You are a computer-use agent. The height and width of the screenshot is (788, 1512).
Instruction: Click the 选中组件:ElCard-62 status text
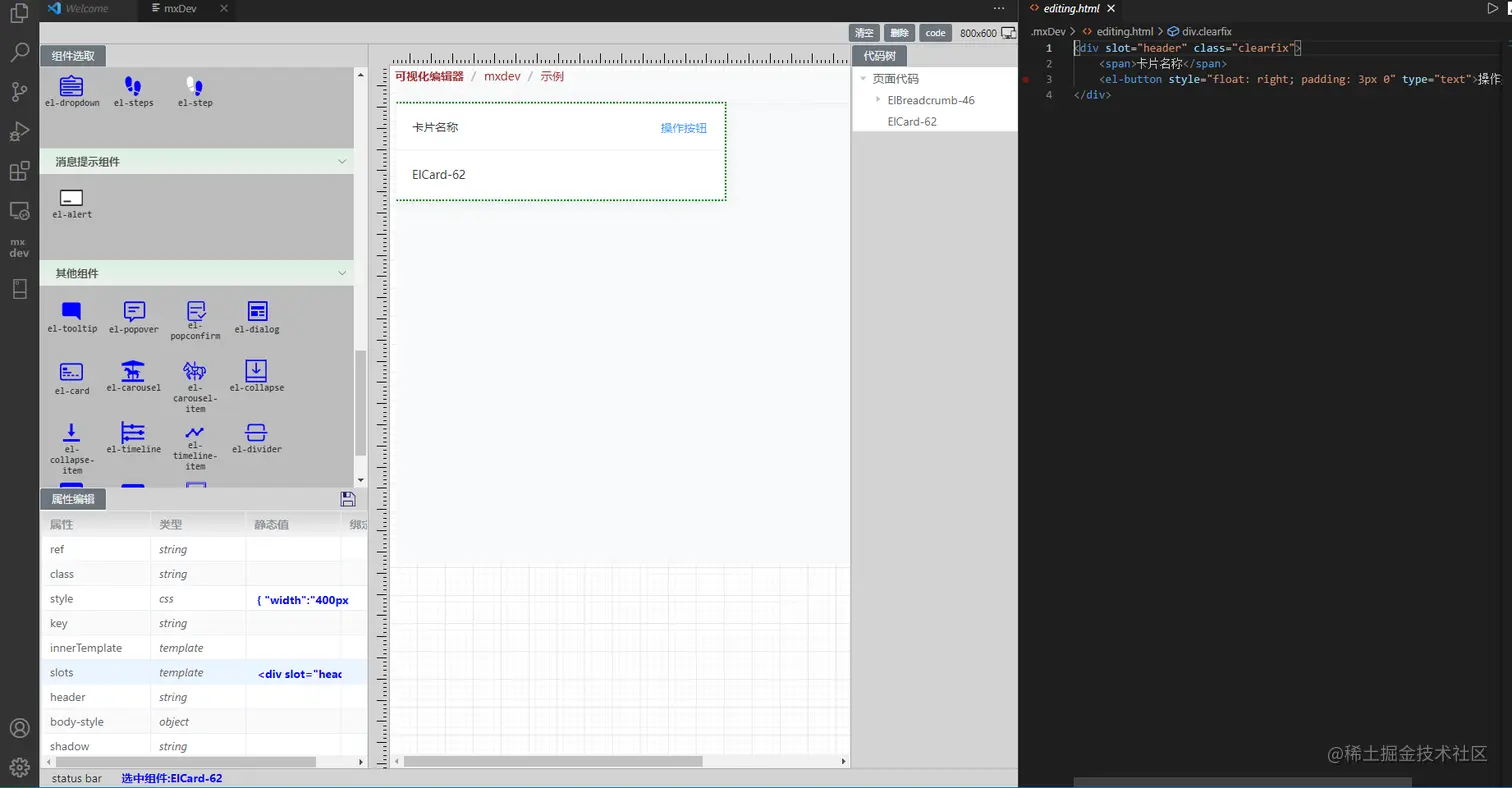[x=172, y=778]
